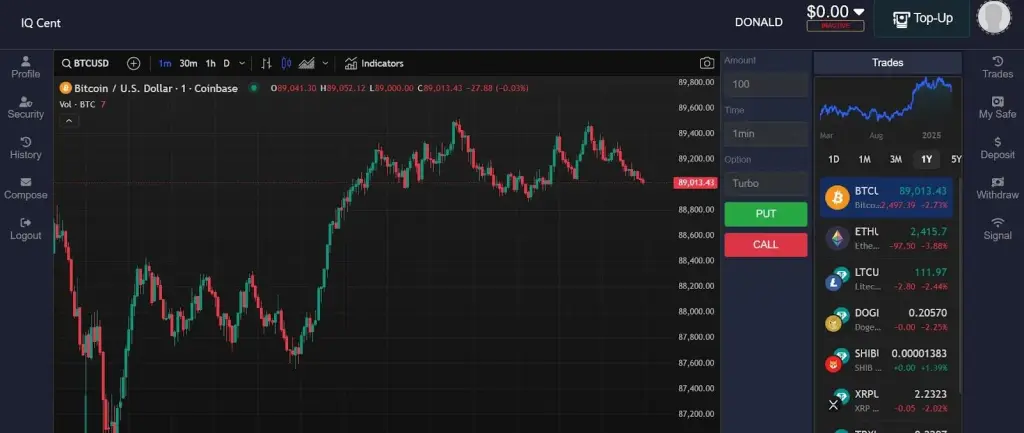This screenshot has width=1024, height=433.
Task: Take a chart snapshot with camera icon
Action: tap(707, 63)
